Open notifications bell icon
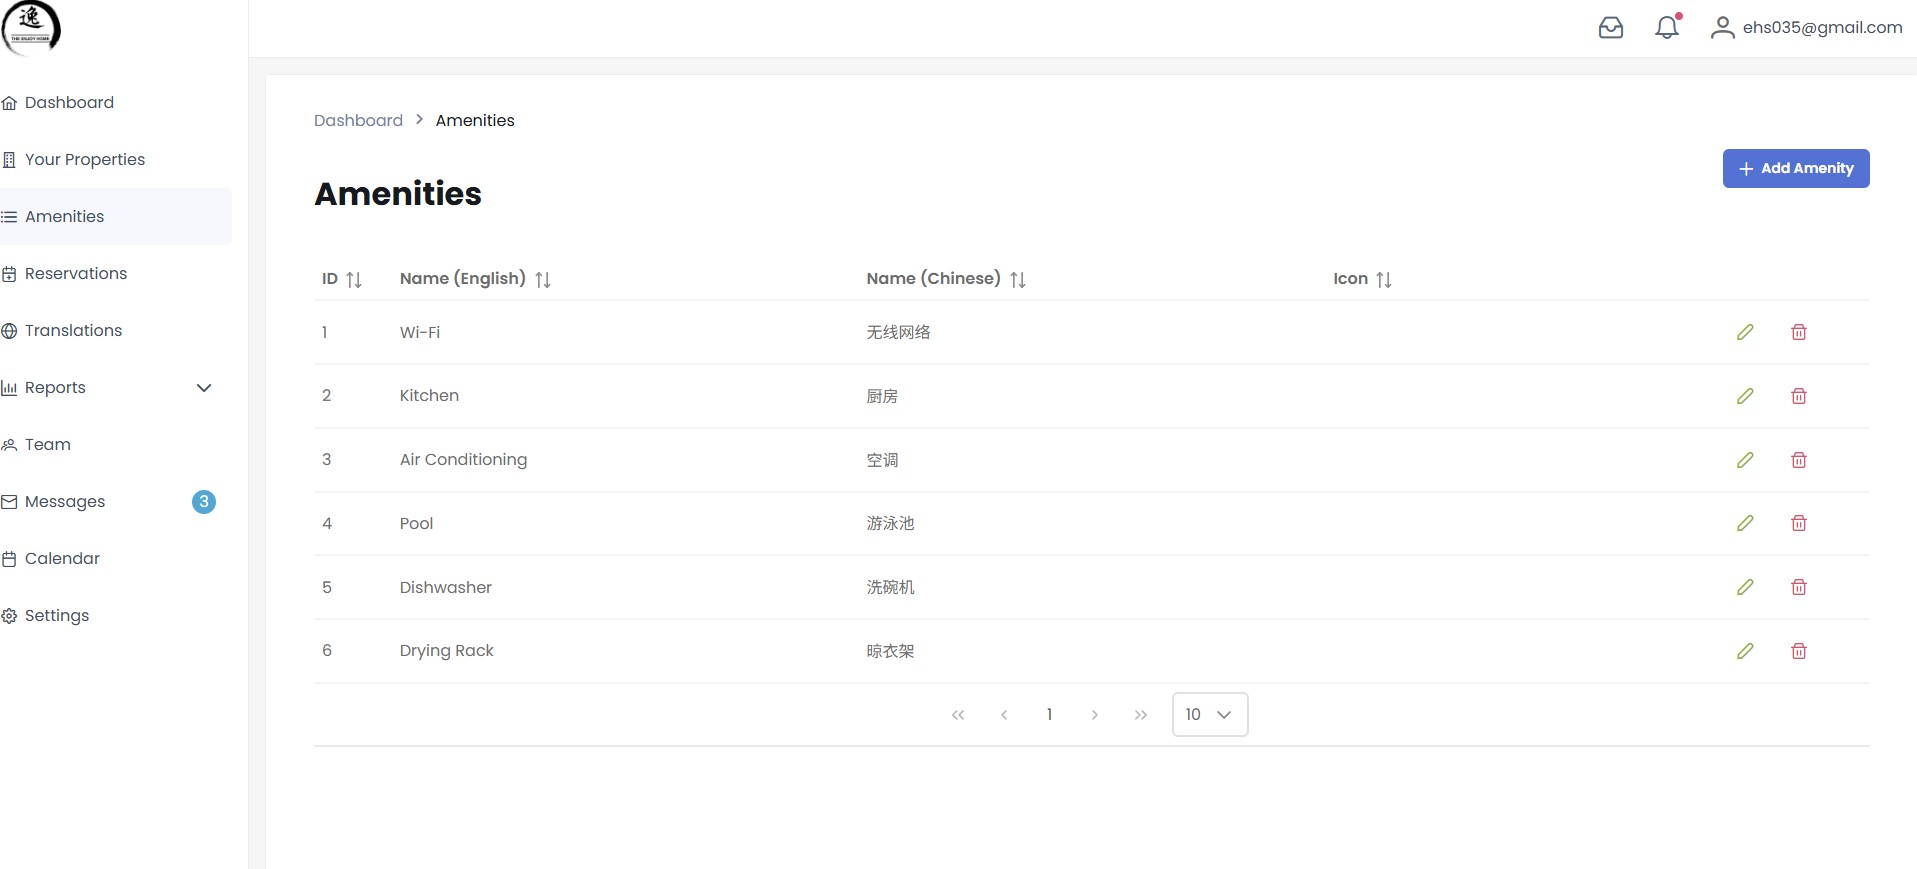Screen dimensions: 1917x869 tap(1666, 28)
